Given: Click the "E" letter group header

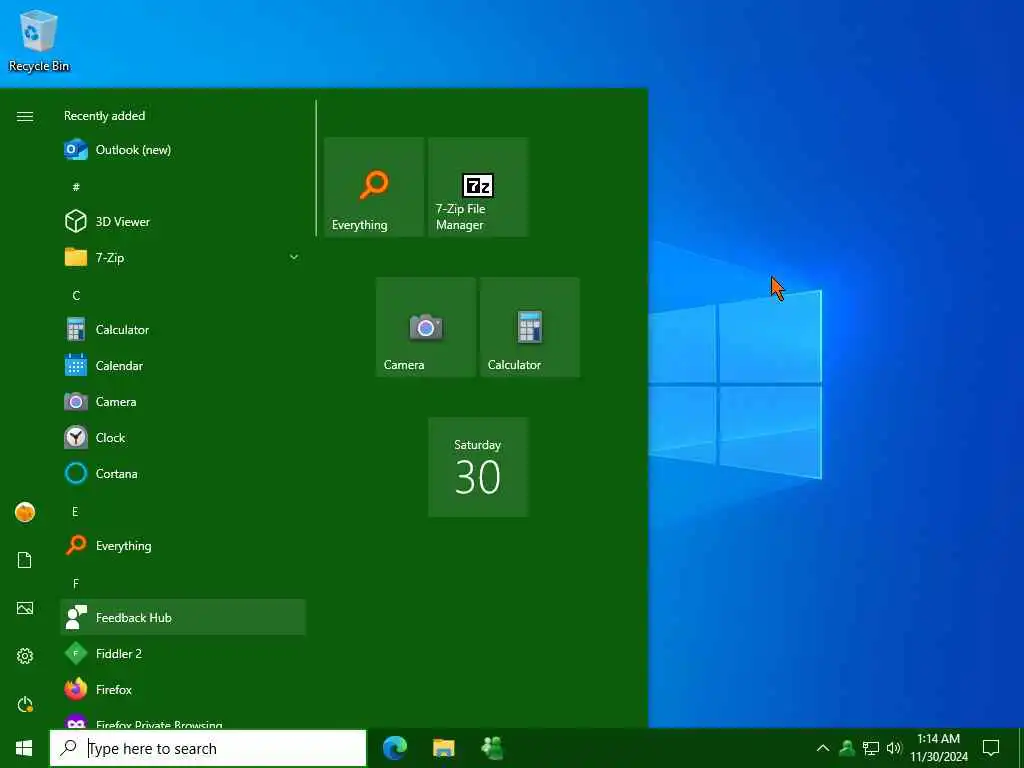Looking at the screenshot, I should pyautogui.click(x=75, y=511).
